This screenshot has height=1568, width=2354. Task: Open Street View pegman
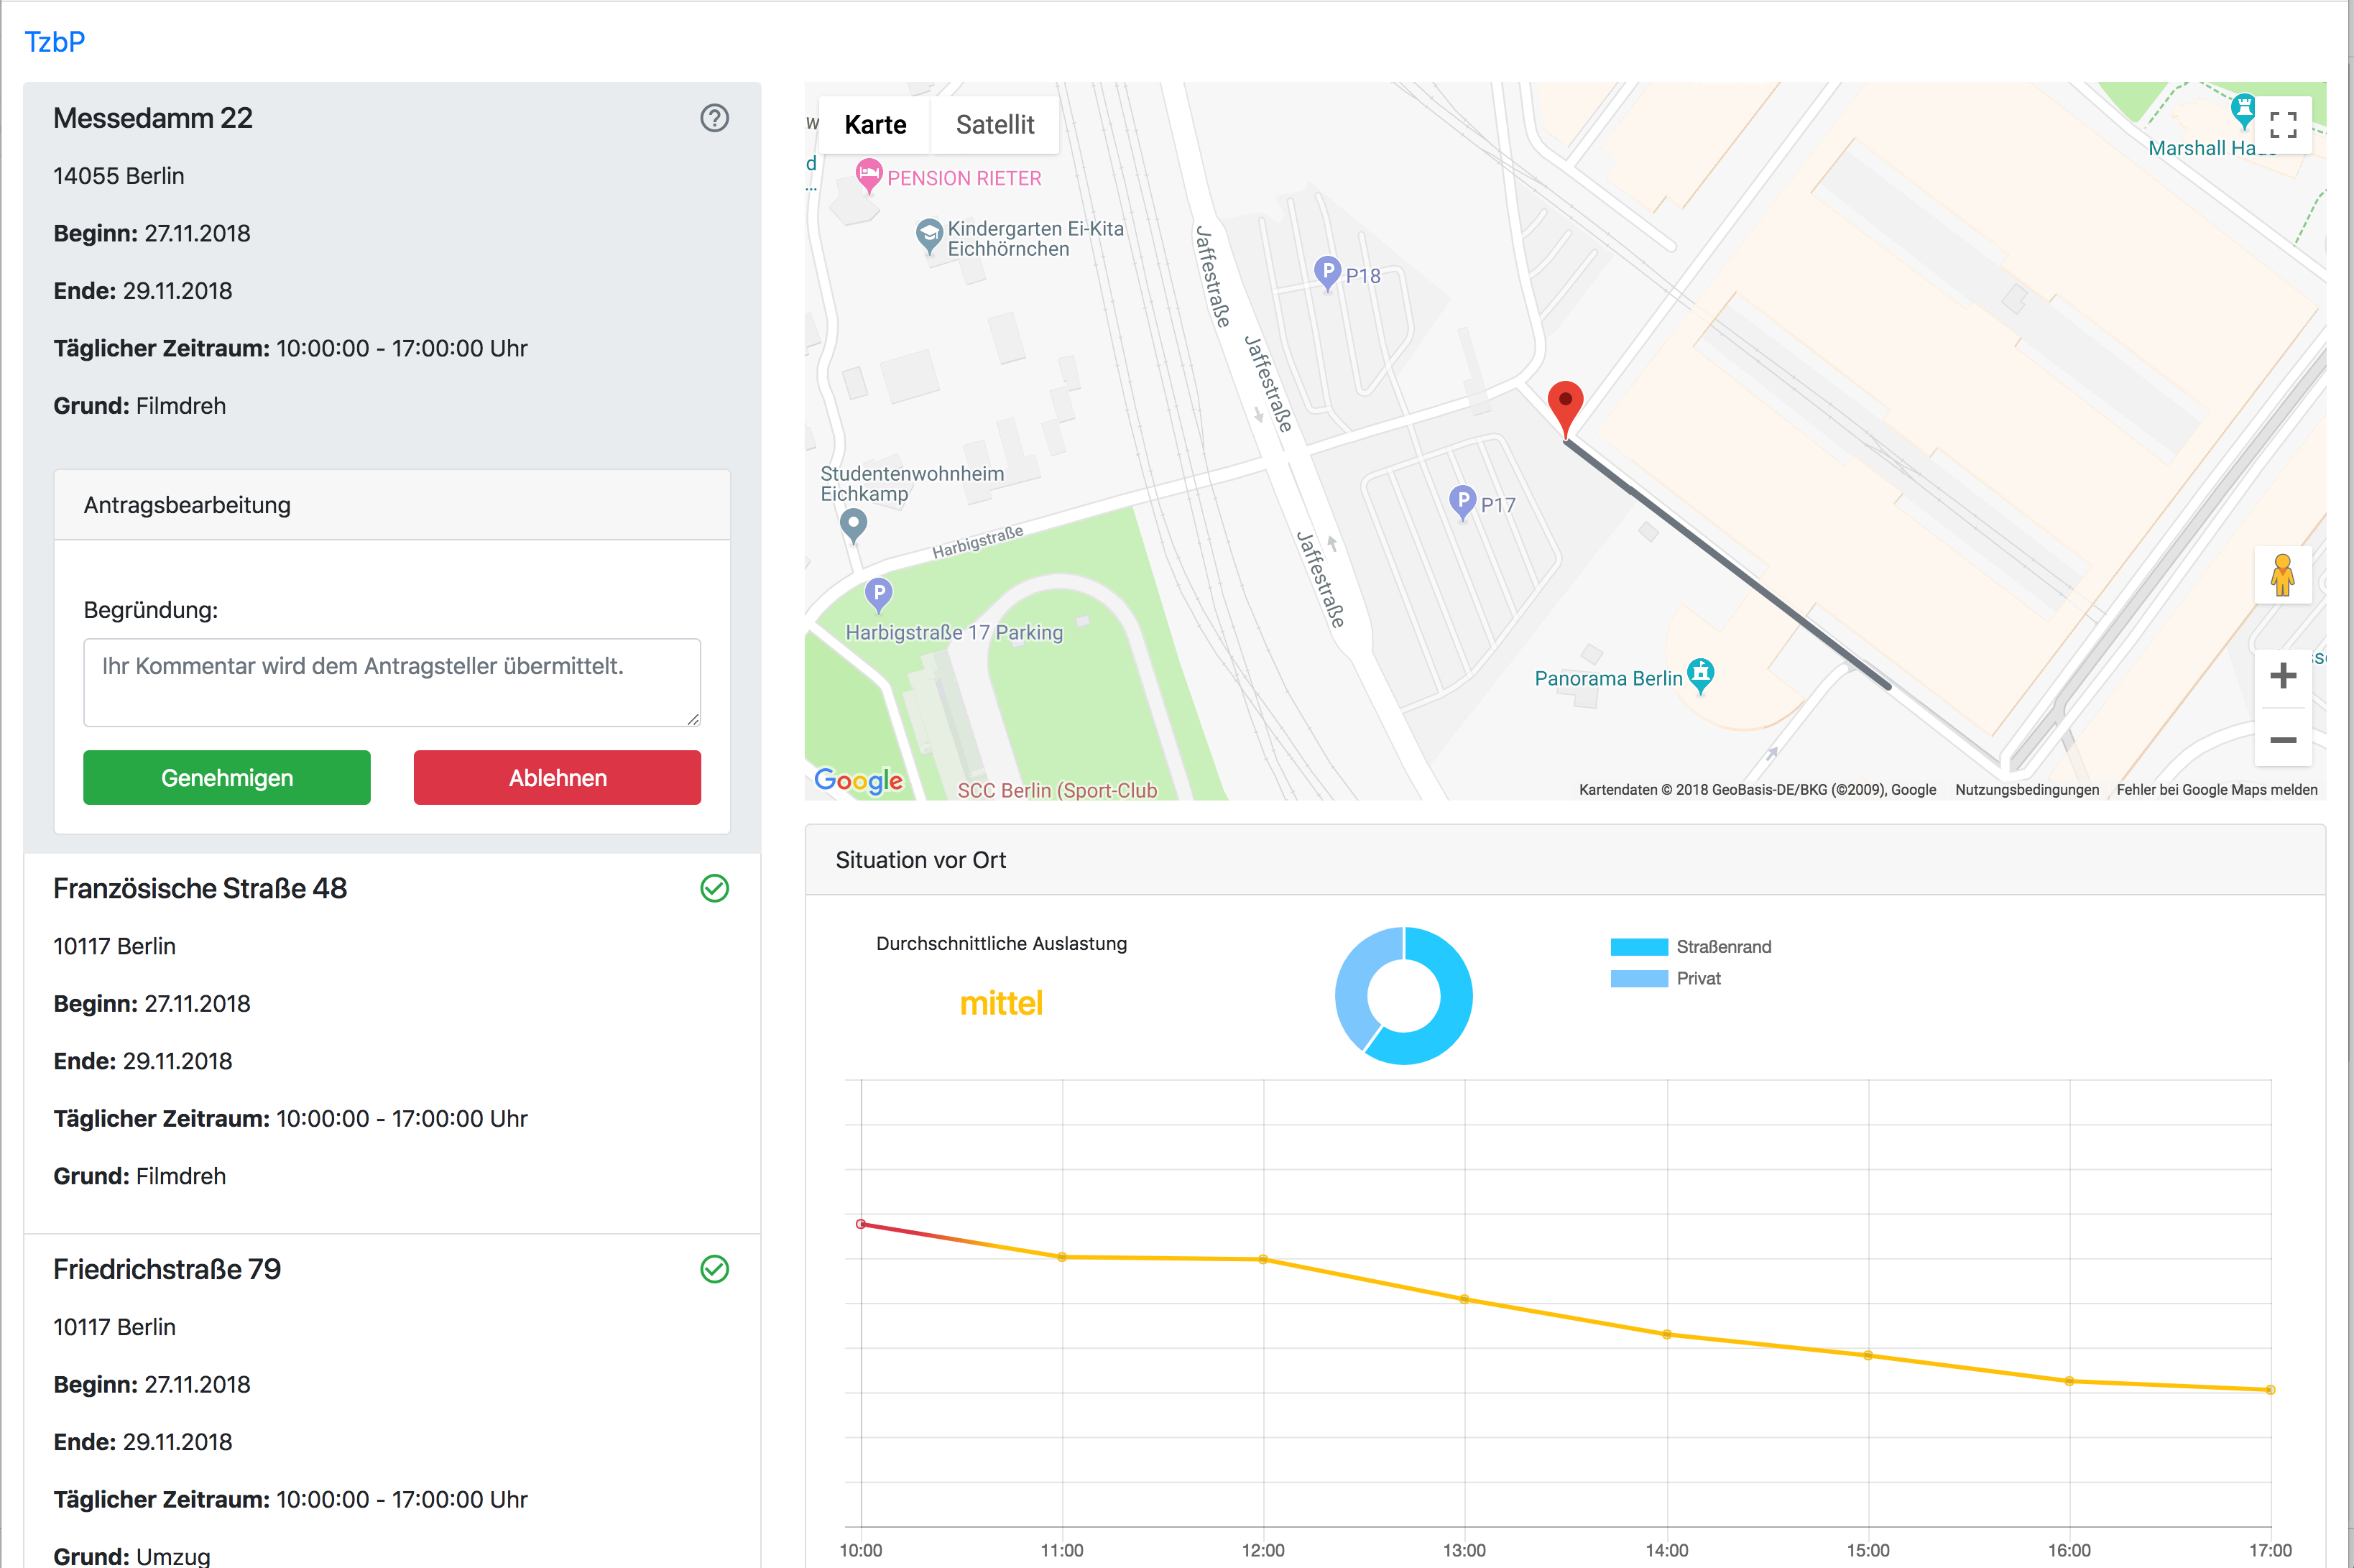tap(2282, 576)
